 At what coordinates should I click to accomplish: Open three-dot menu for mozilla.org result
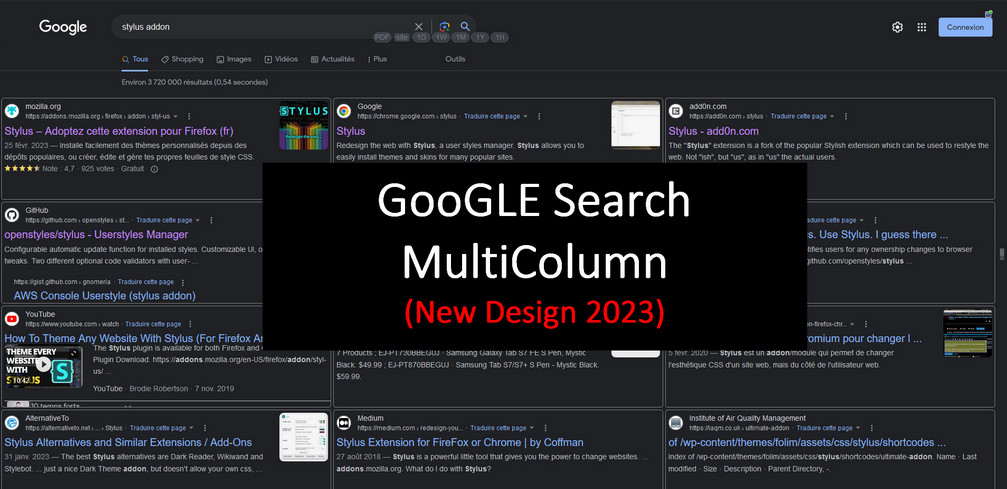coord(189,116)
